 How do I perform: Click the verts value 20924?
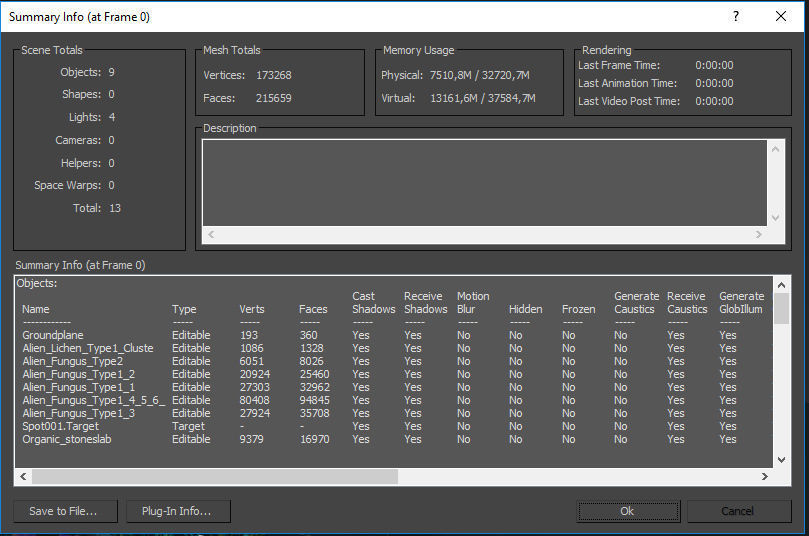[254, 374]
